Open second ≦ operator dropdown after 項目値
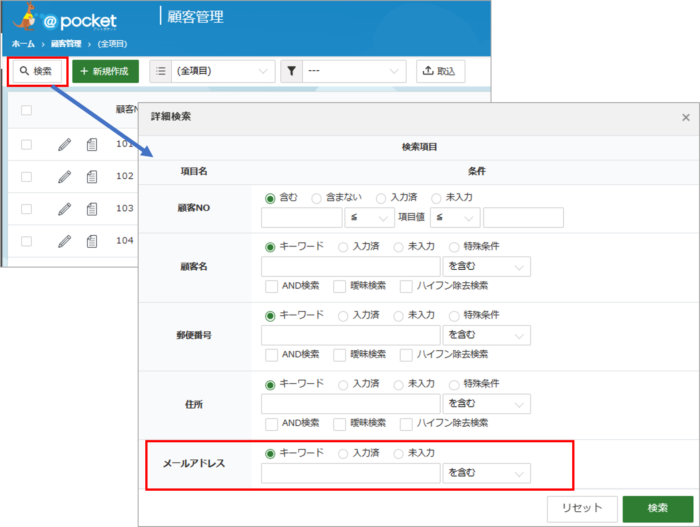This screenshot has height=527, width=700. coord(455,217)
